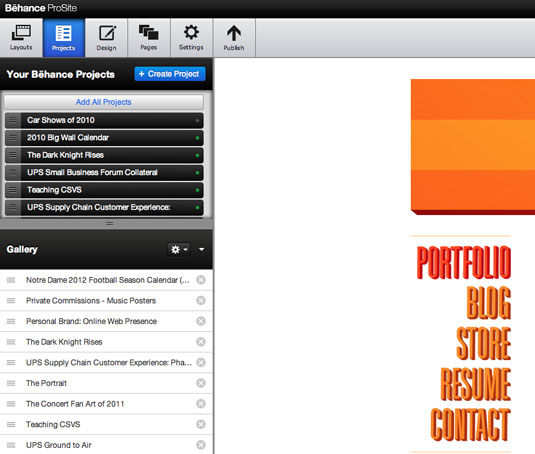Grab handle of gallery UPS Supply Chain Customer Experience: Pha... item
The height and width of the screenshot is (454, 535).
tap(11, 363)
